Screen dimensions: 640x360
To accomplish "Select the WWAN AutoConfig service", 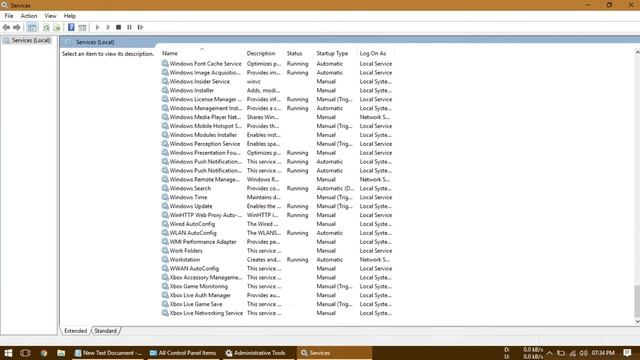I will point(277,269).
